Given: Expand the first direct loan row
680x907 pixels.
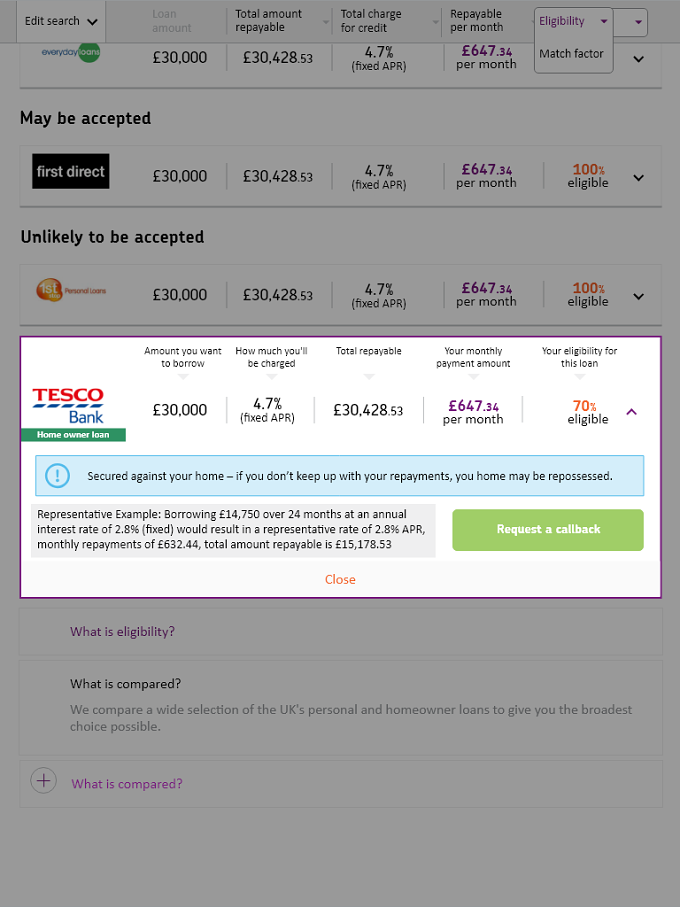Looking at the screenshot, I should [638, 178].
